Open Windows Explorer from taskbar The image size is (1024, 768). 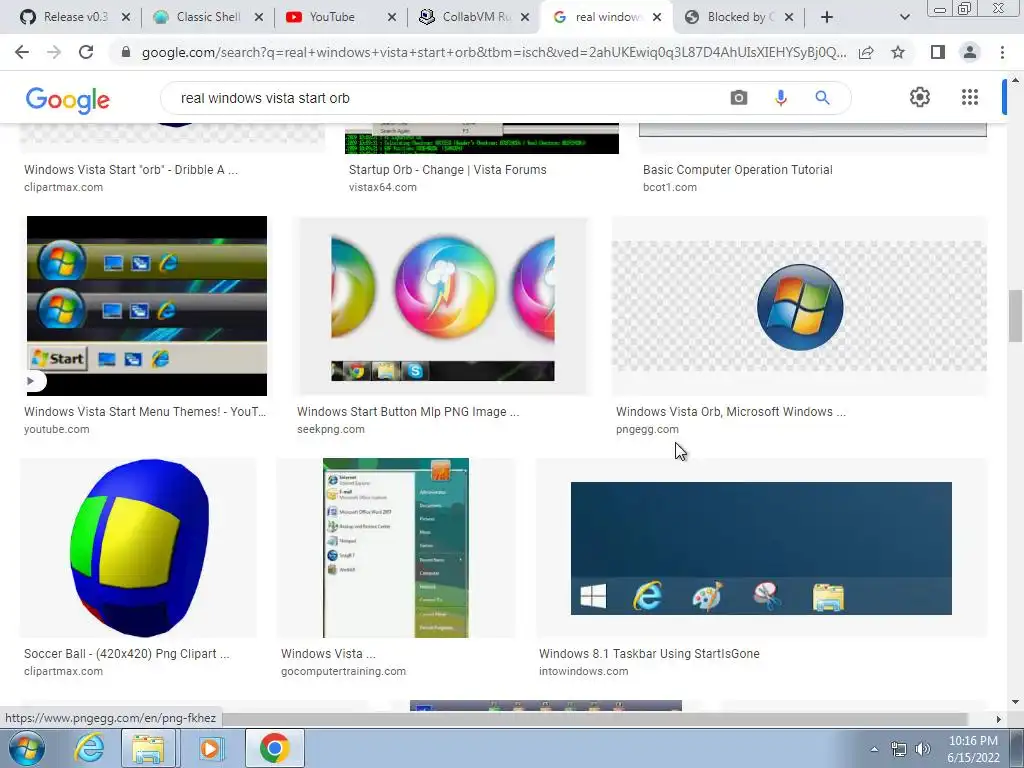point(148,748)
